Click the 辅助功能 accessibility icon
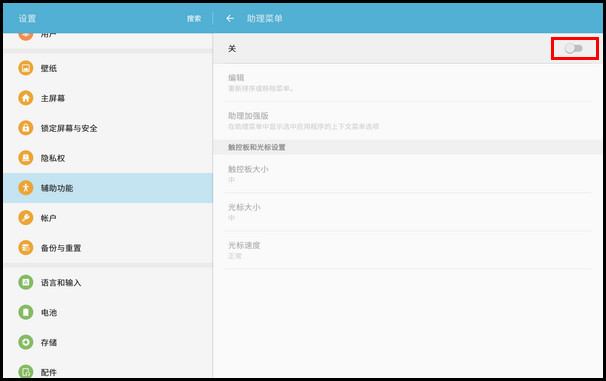606x381 pixels. (26, 188)
